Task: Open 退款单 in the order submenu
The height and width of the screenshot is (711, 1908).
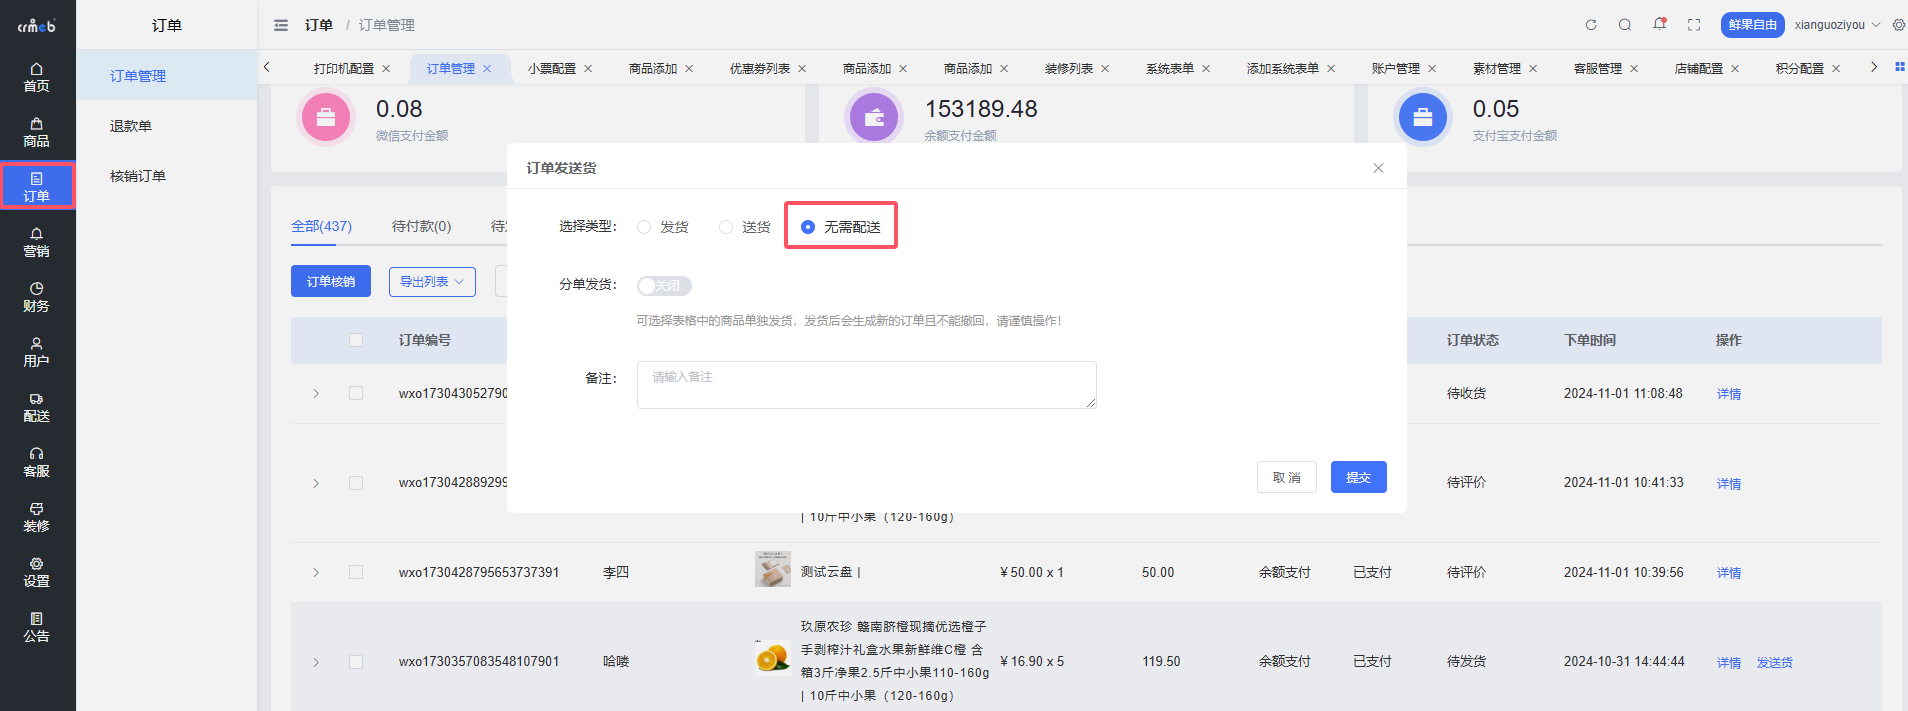Action: (x=131, y=126)
